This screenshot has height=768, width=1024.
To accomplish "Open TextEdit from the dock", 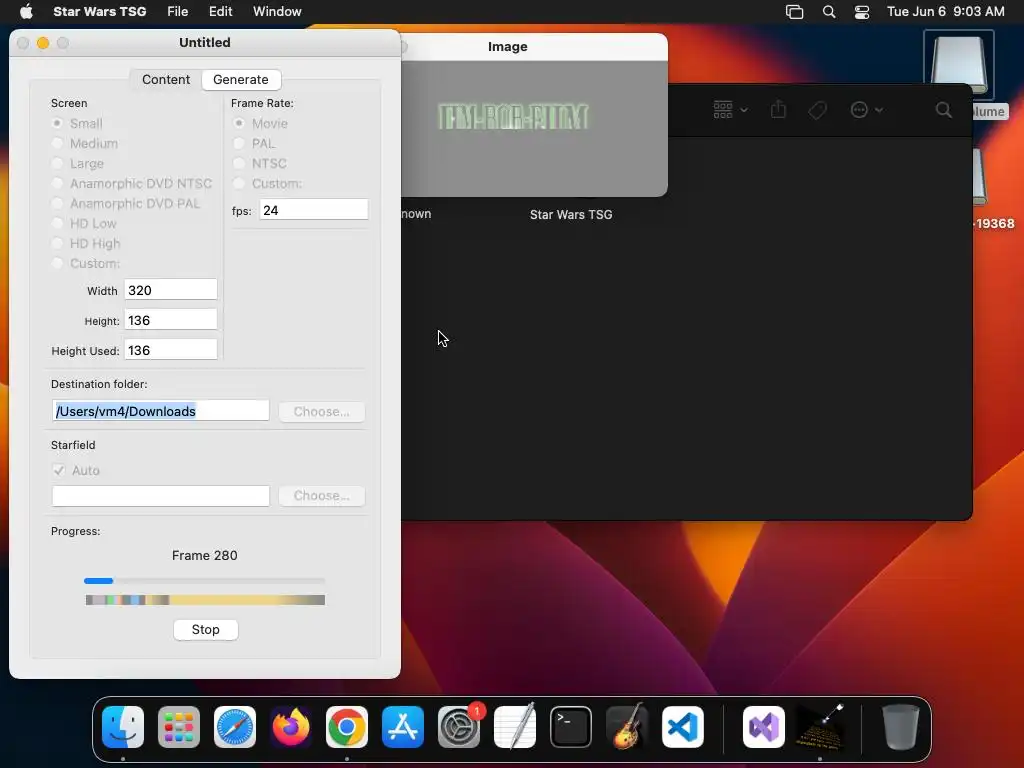I will 515,727.
